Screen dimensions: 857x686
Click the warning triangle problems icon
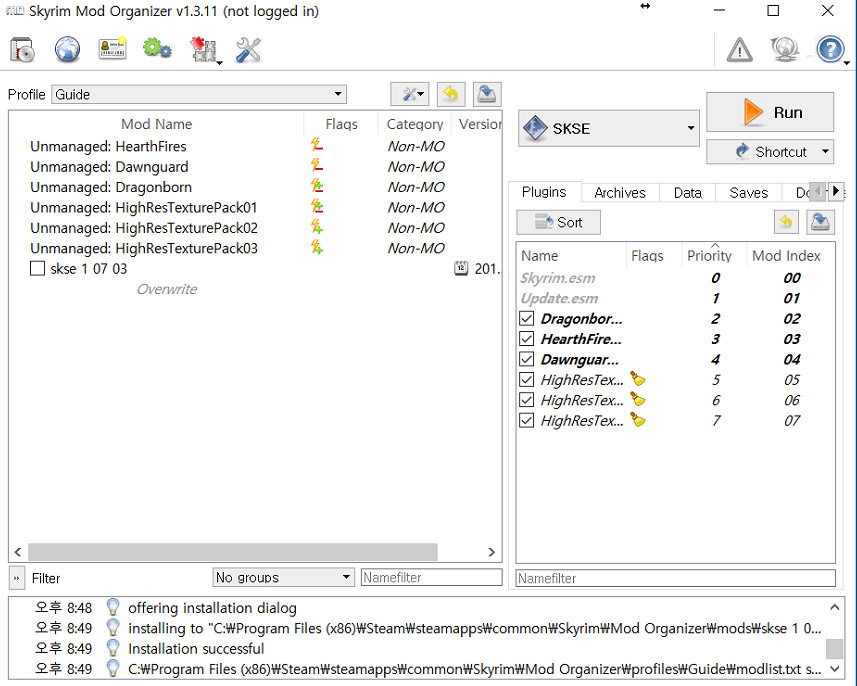tap(739, 50)
